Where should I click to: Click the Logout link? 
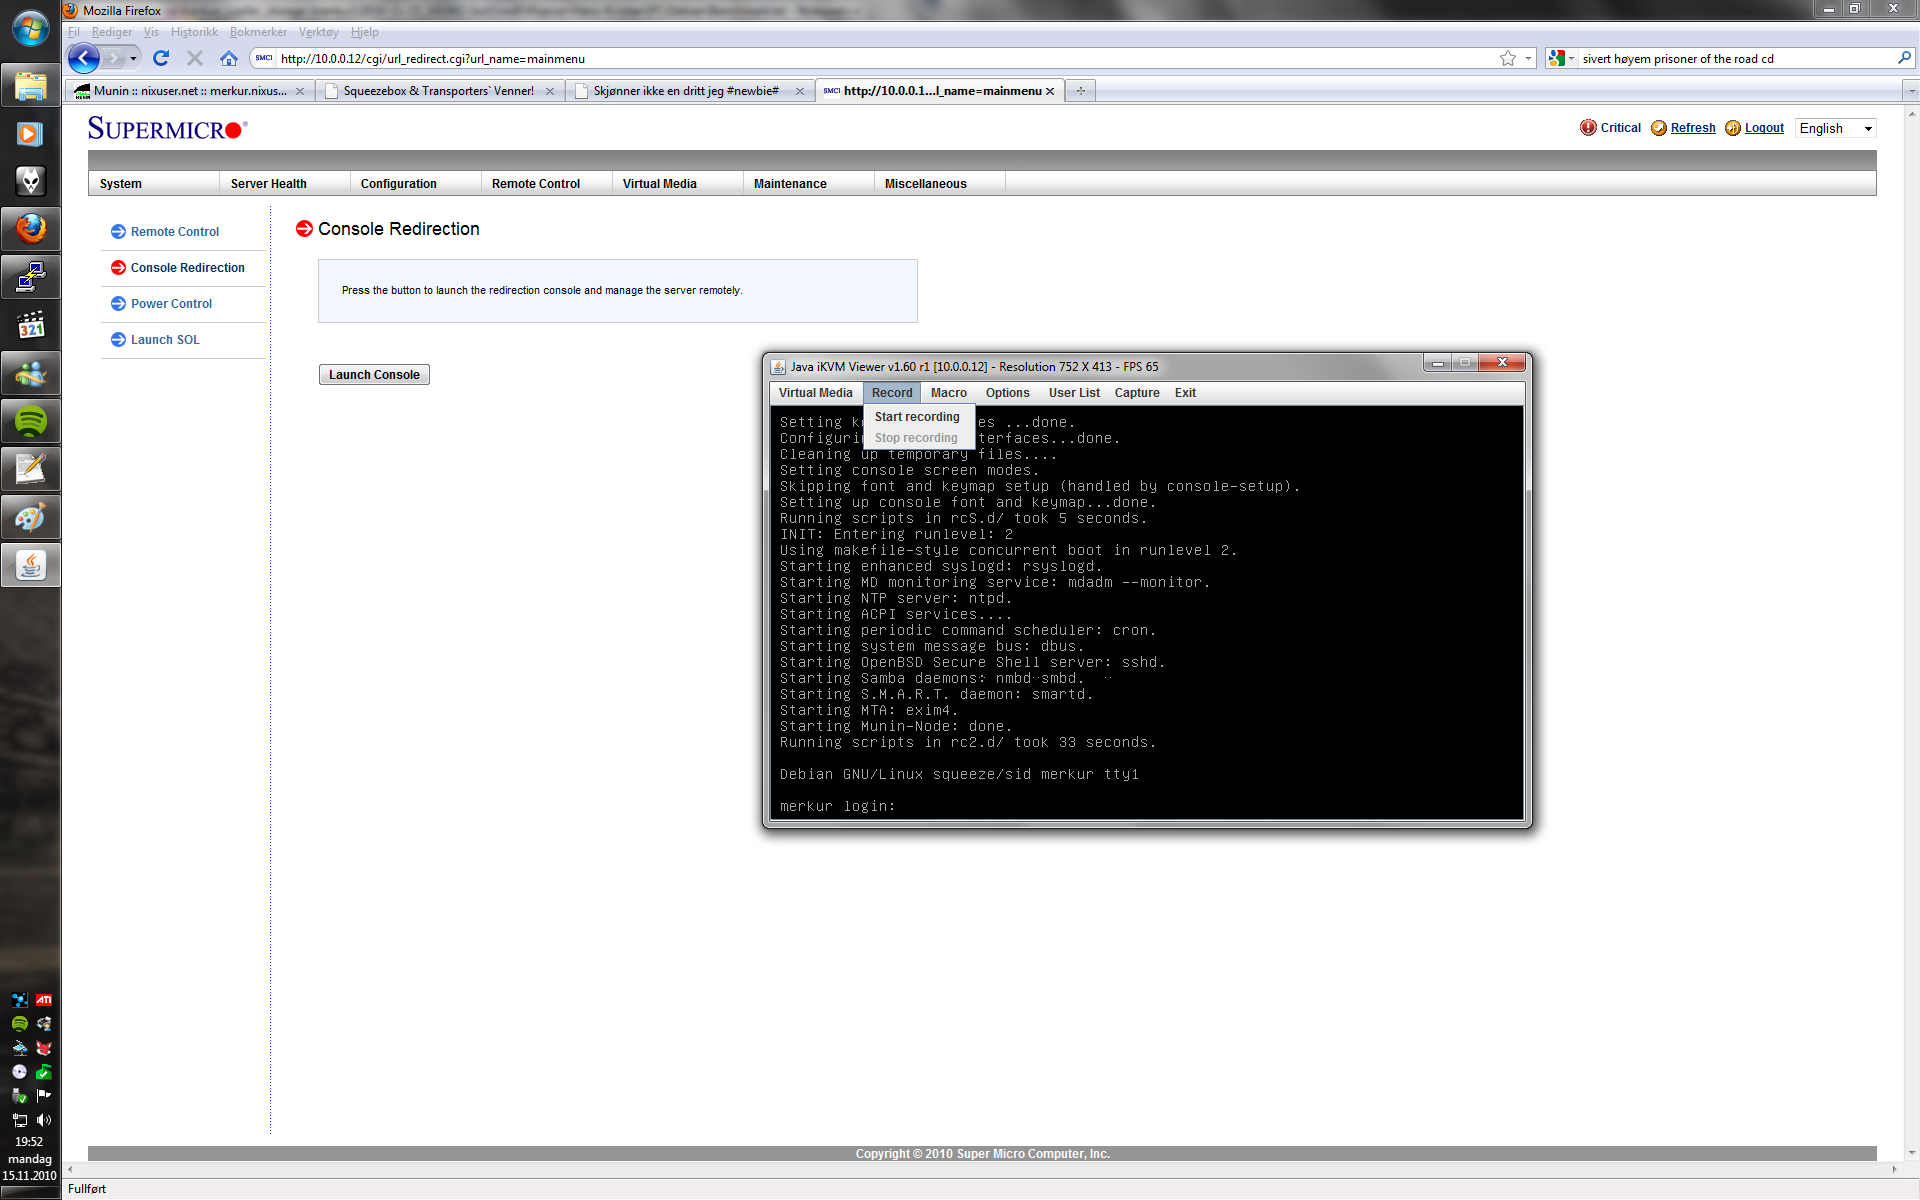pyautogui.click(x=1764, y=128)
